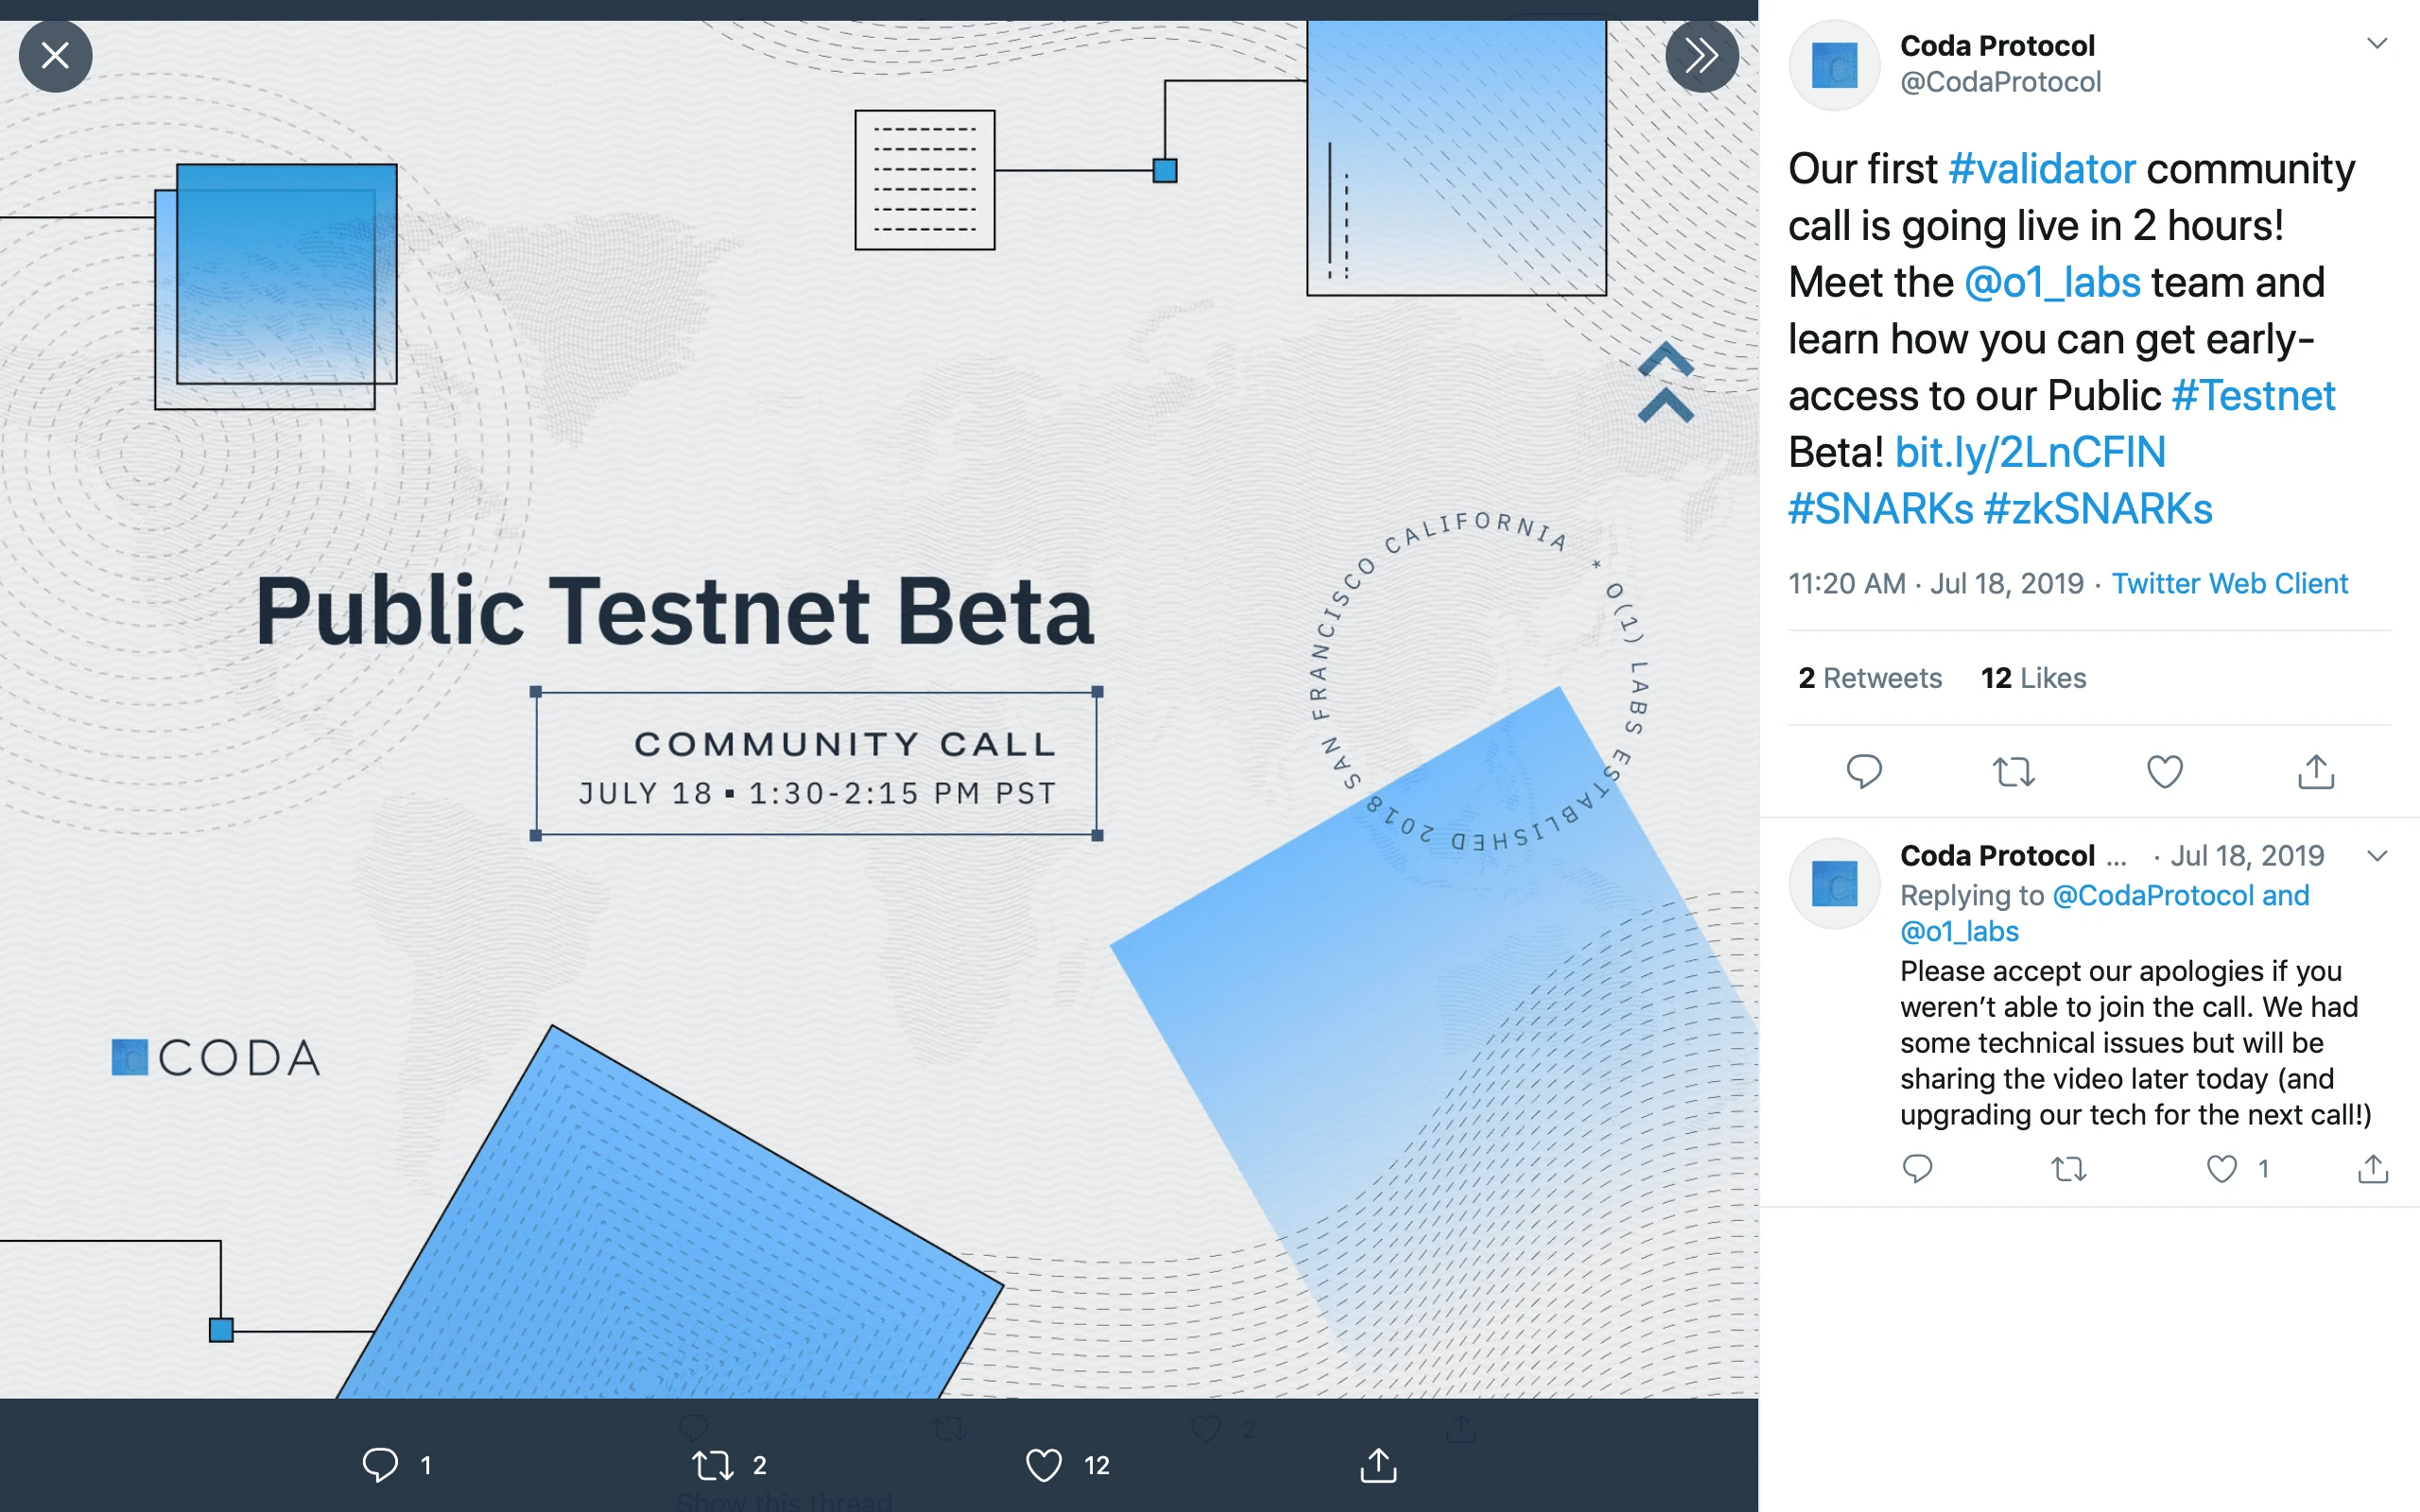Image resolution: width=2420 pixels, height=1512 pixels.
Task: Open Coda Protocol profile avatar at top
Action: [1834, 65]
